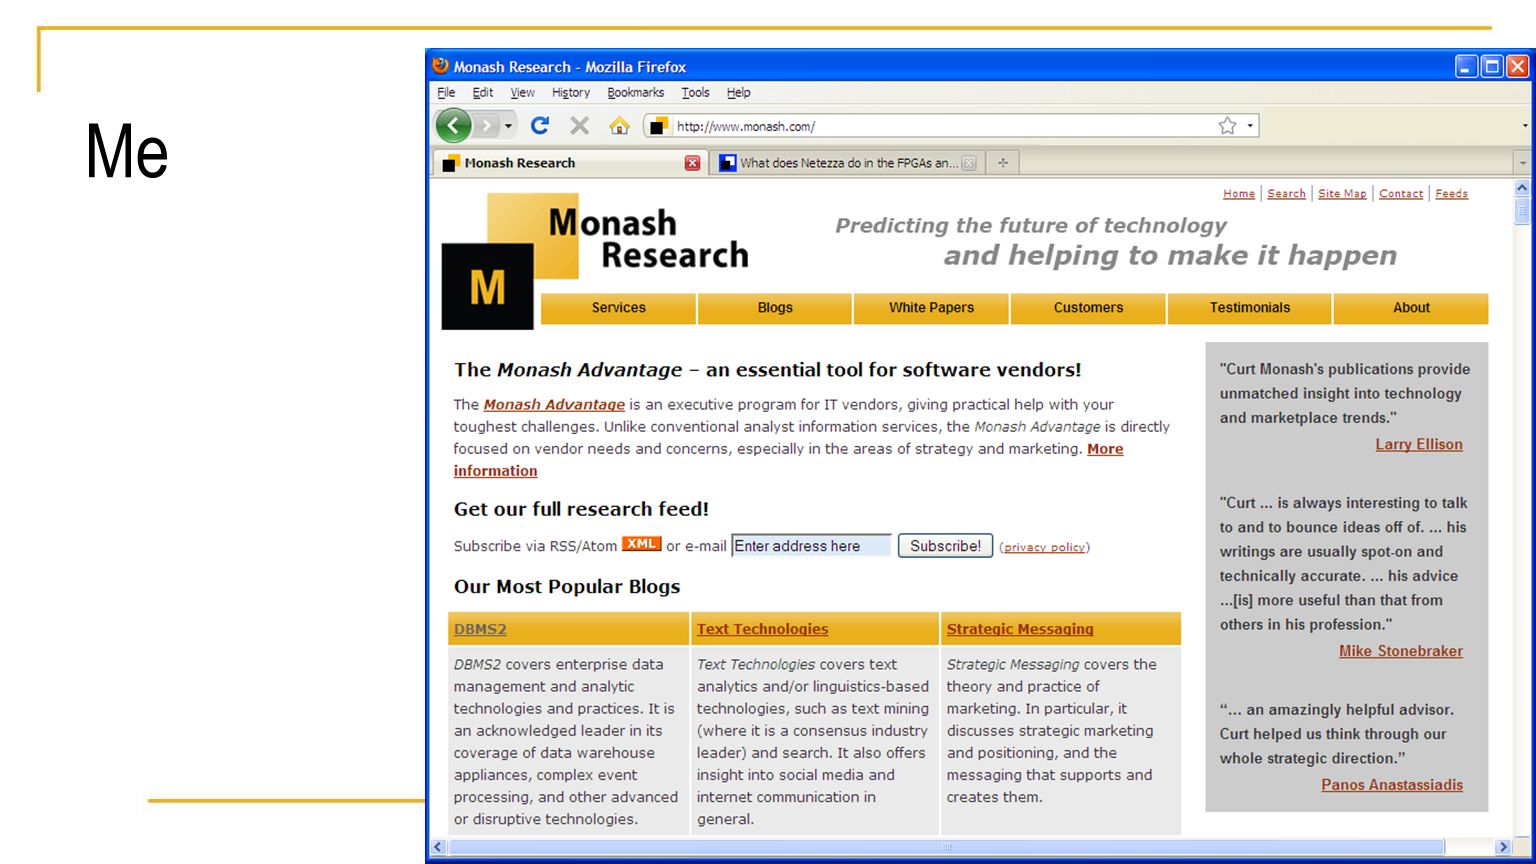Click the horizontal scrollbar left arrow
This screenshot has width=1536, height=864.
click(x=438, y=847)
